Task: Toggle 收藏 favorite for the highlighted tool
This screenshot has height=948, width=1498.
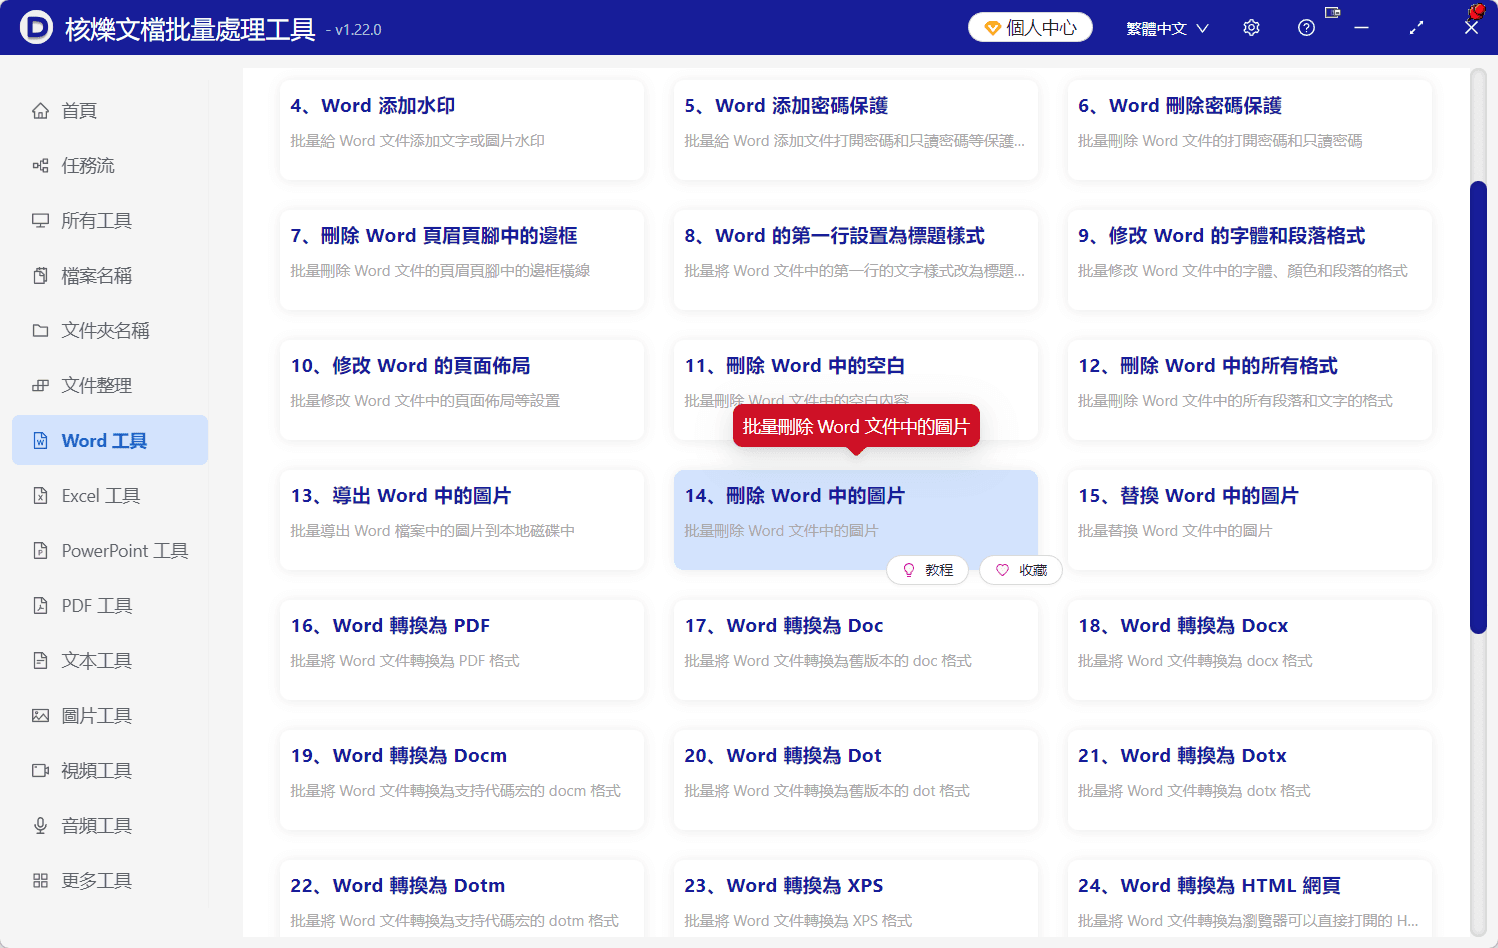Action: [1020, 569]
